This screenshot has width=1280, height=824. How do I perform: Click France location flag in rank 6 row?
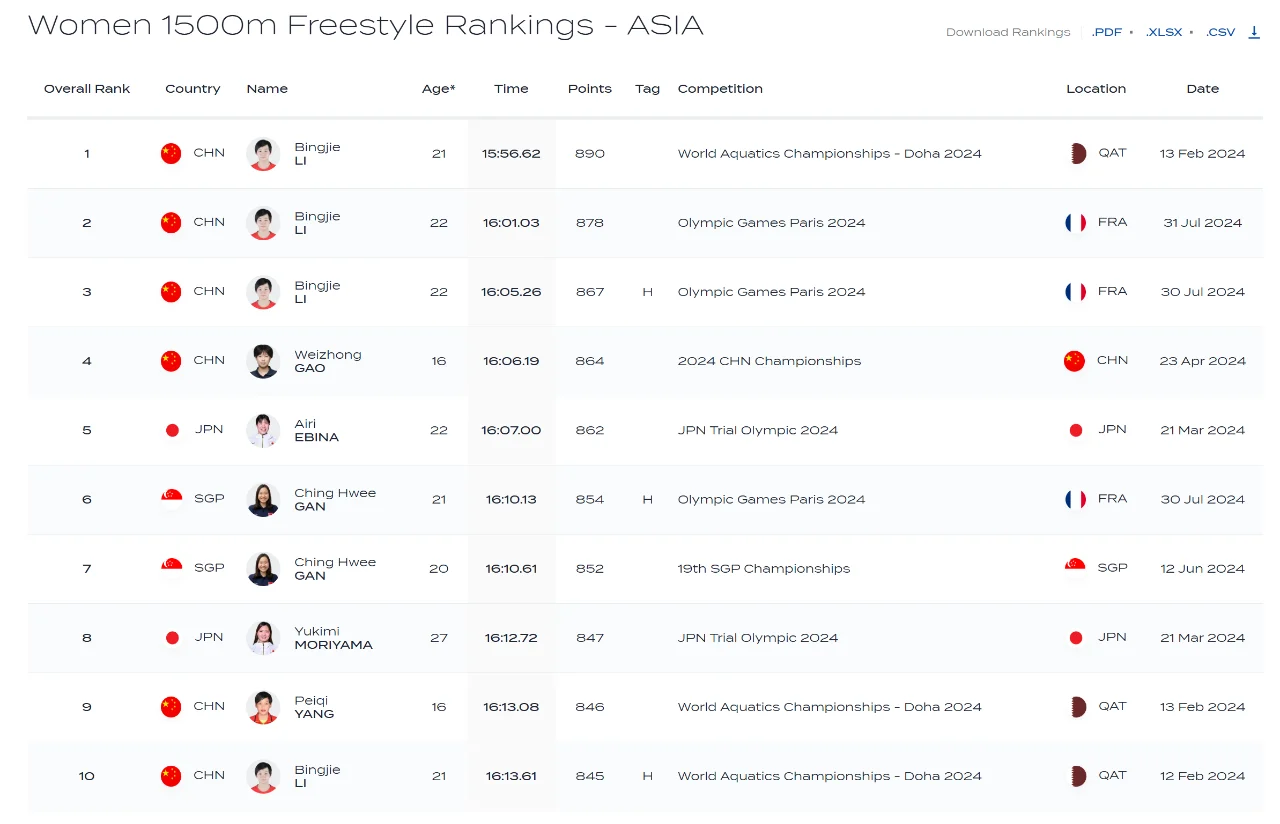[1075, 499]
